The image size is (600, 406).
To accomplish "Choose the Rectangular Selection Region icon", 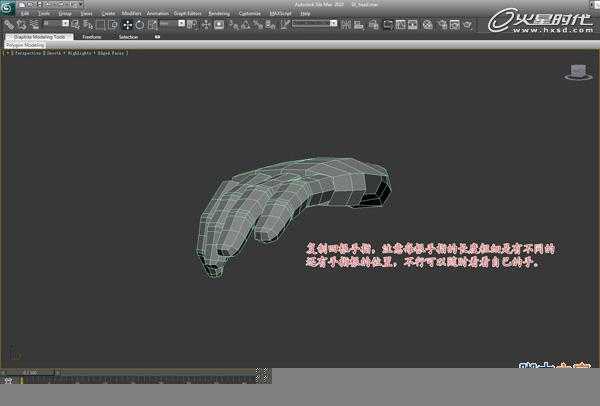I will (x=101, y=25).
